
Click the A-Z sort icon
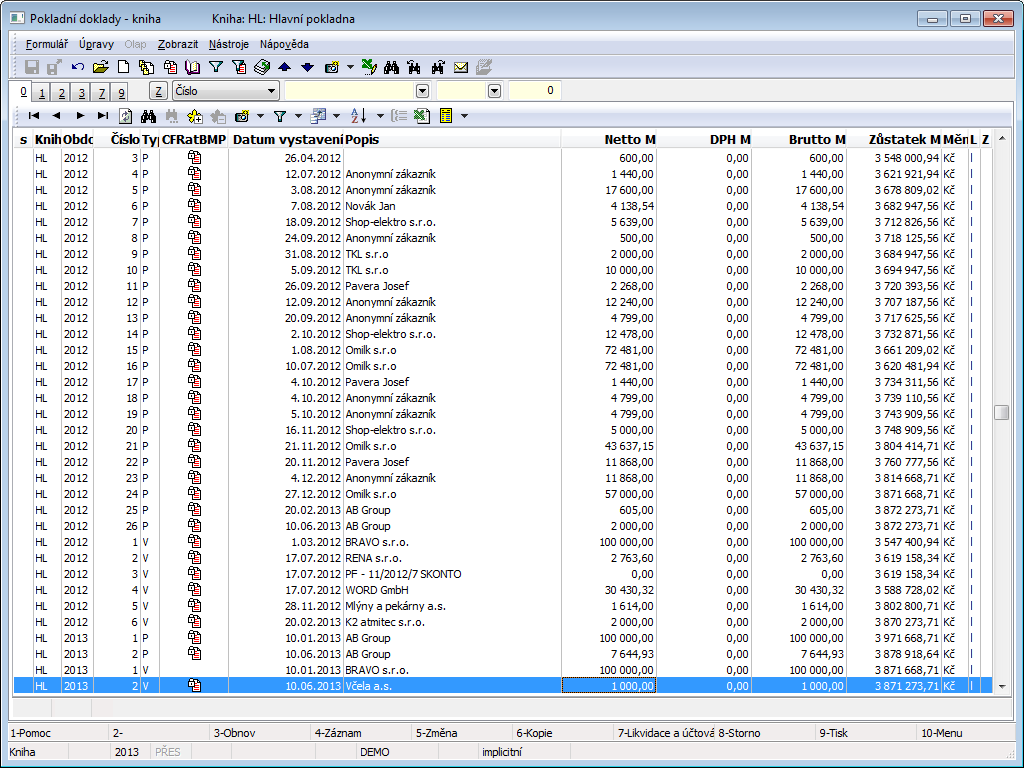pyautogui.click(x=359, y=116)
